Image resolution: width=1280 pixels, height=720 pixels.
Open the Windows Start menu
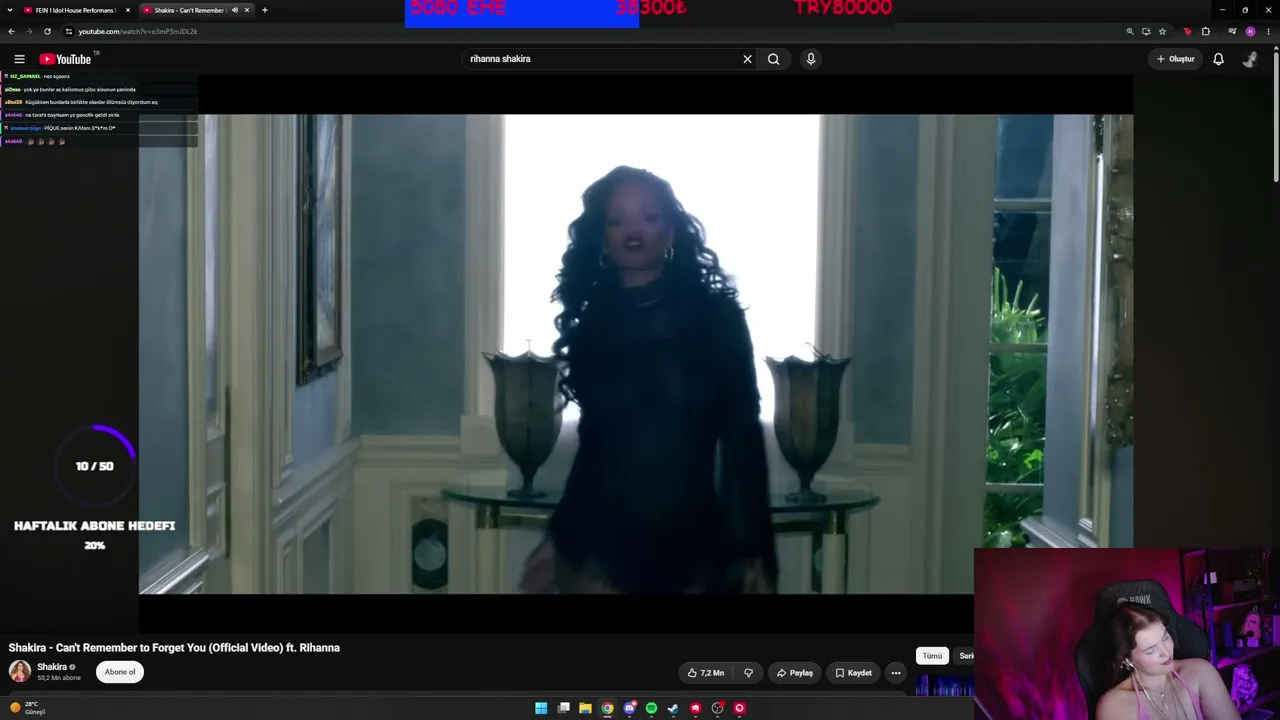point(541,708)
